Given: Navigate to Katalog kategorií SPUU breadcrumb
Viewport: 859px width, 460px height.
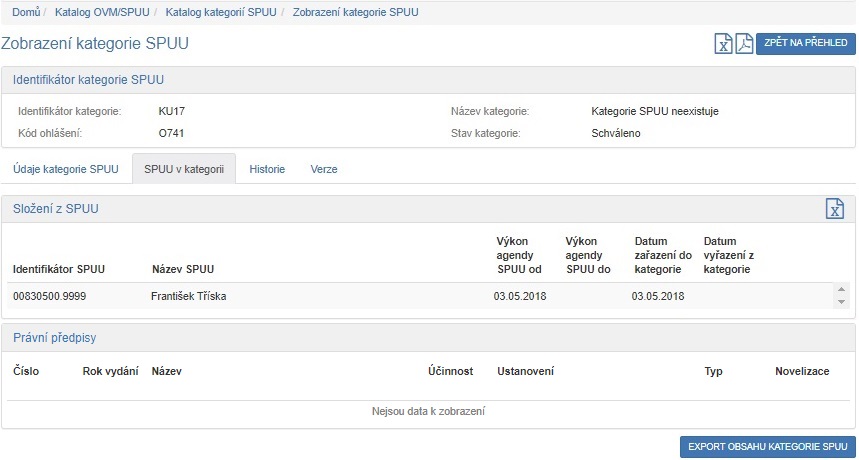Looking at the screenshot, I should click(x=221, y=12).
